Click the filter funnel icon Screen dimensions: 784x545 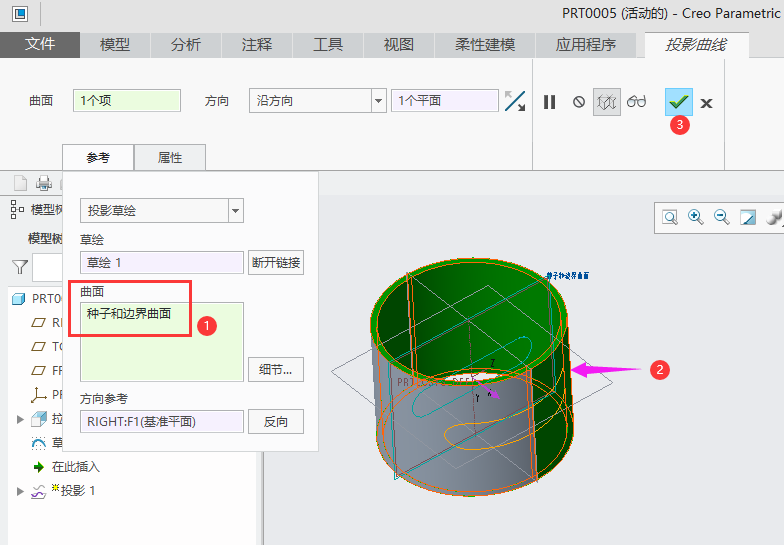point(20,266)
